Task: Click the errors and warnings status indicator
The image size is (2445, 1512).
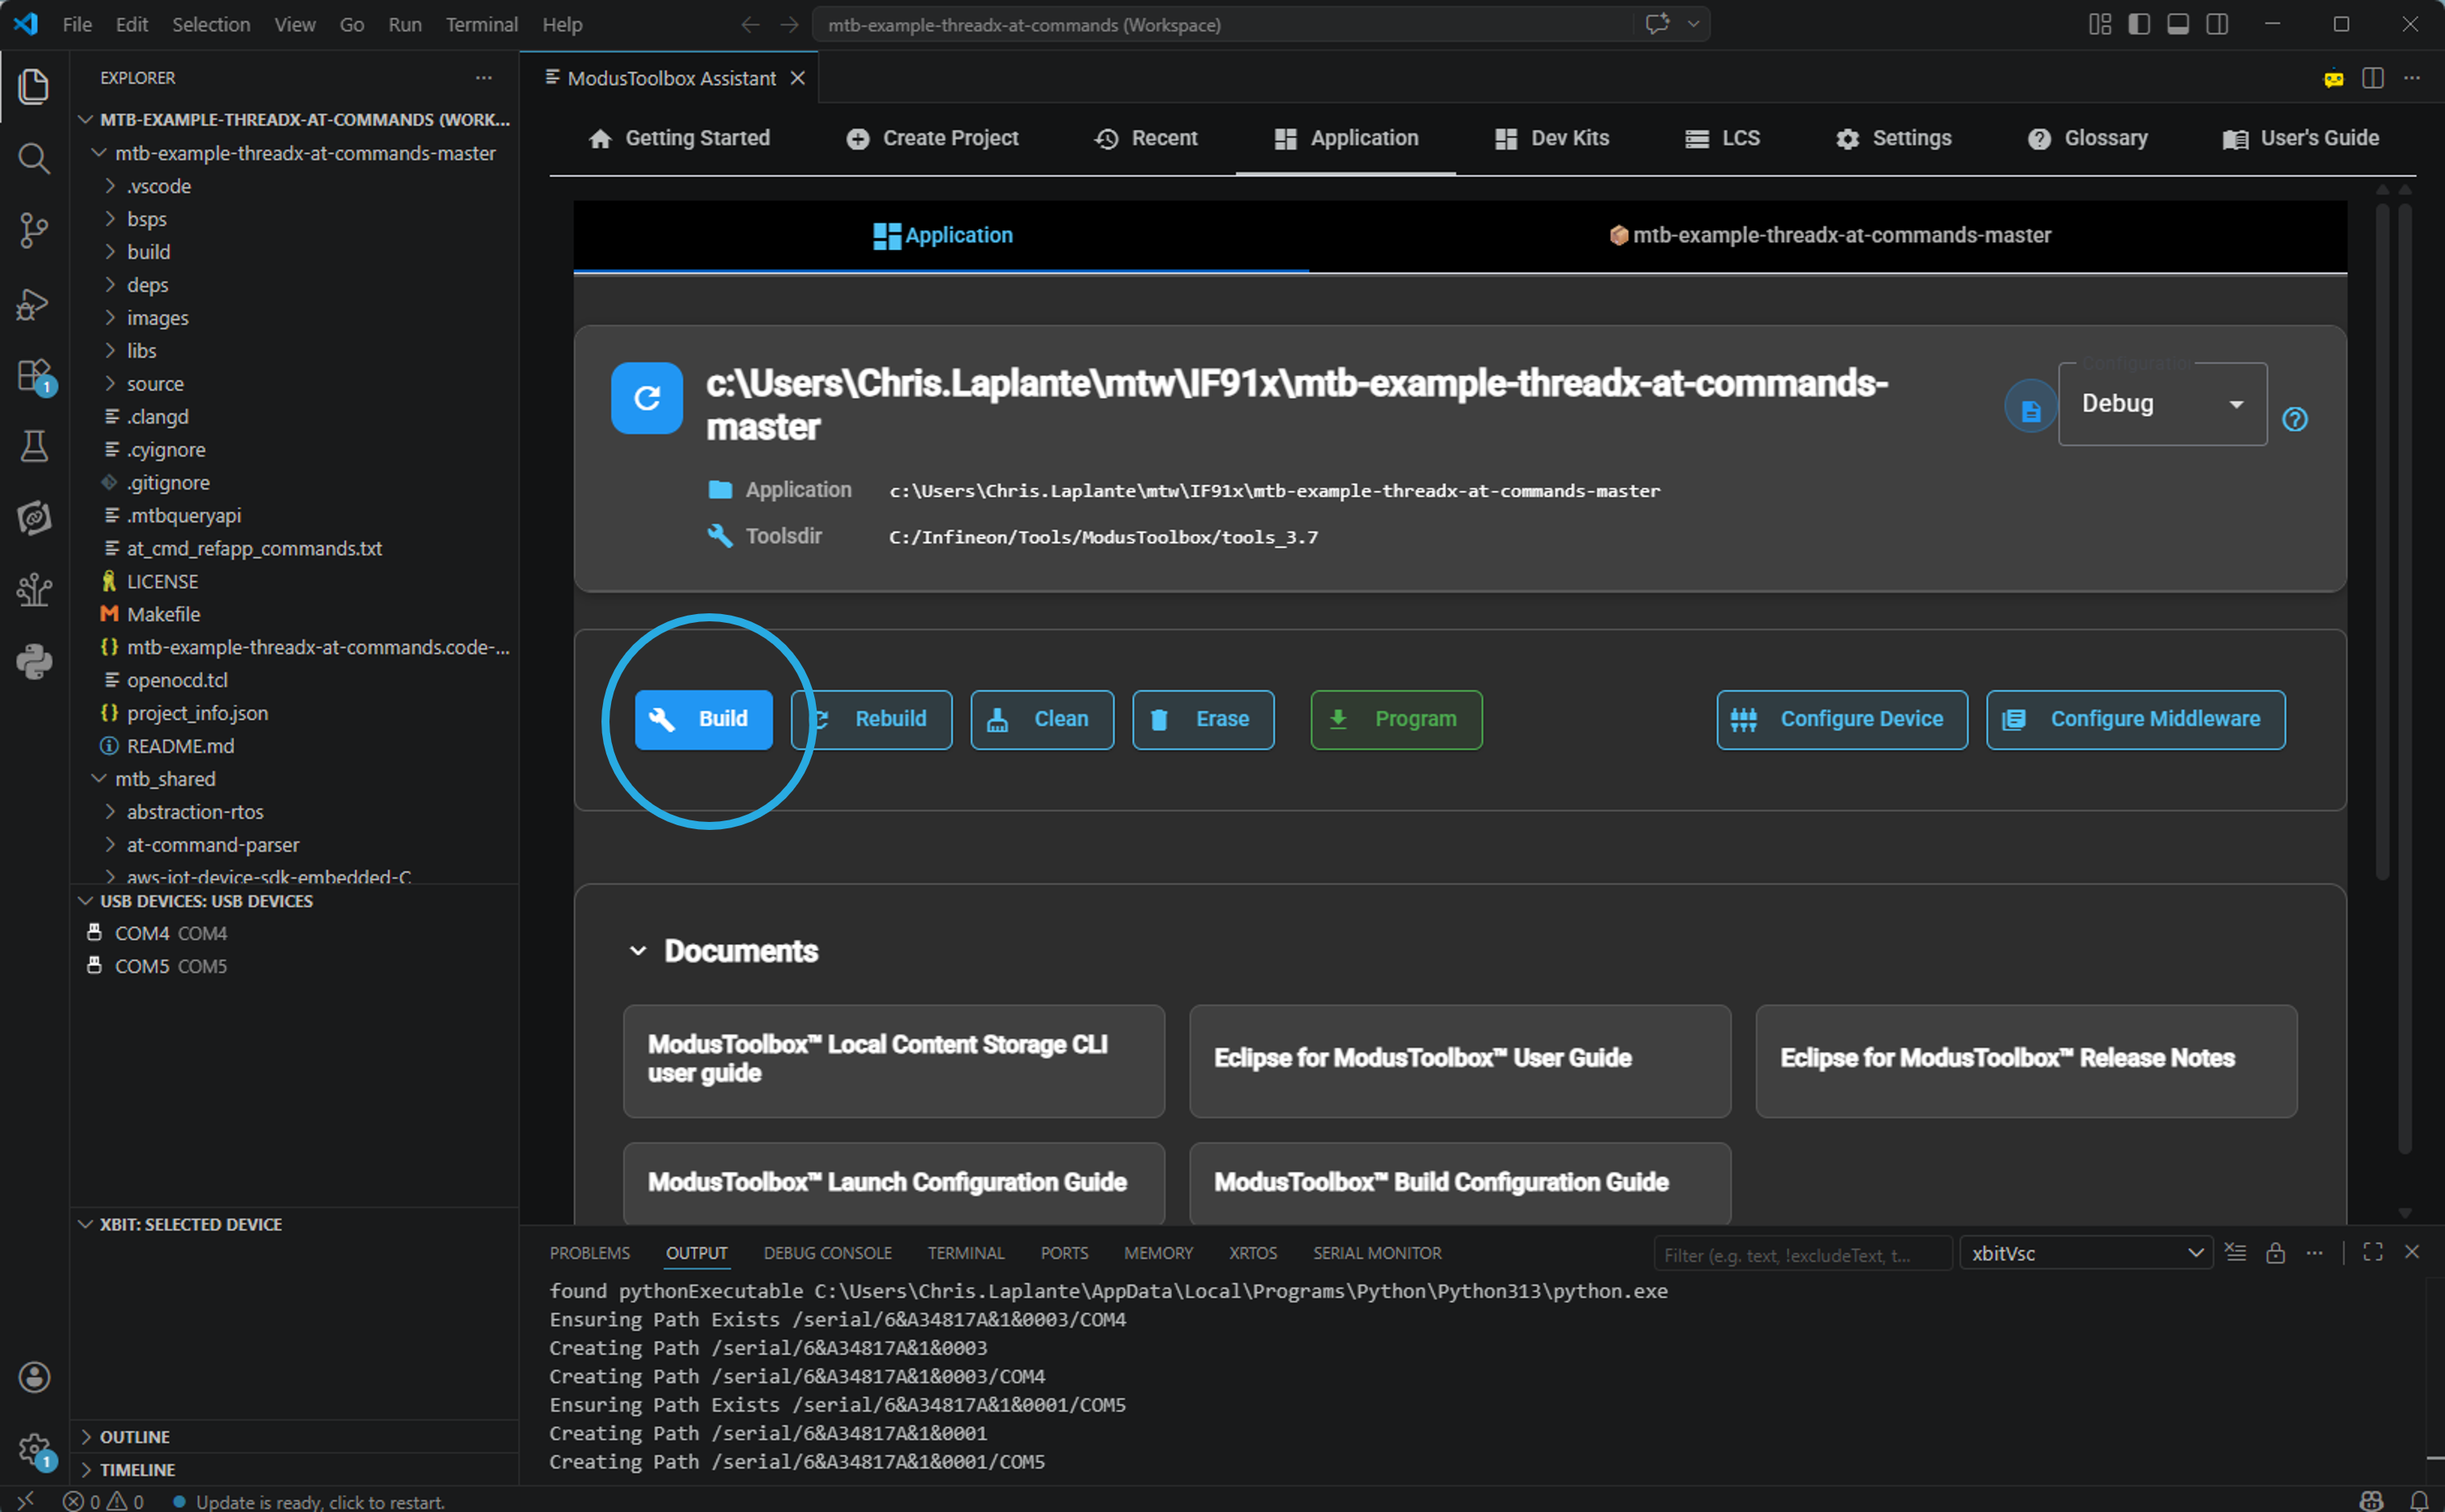Action: point(104,1501)
